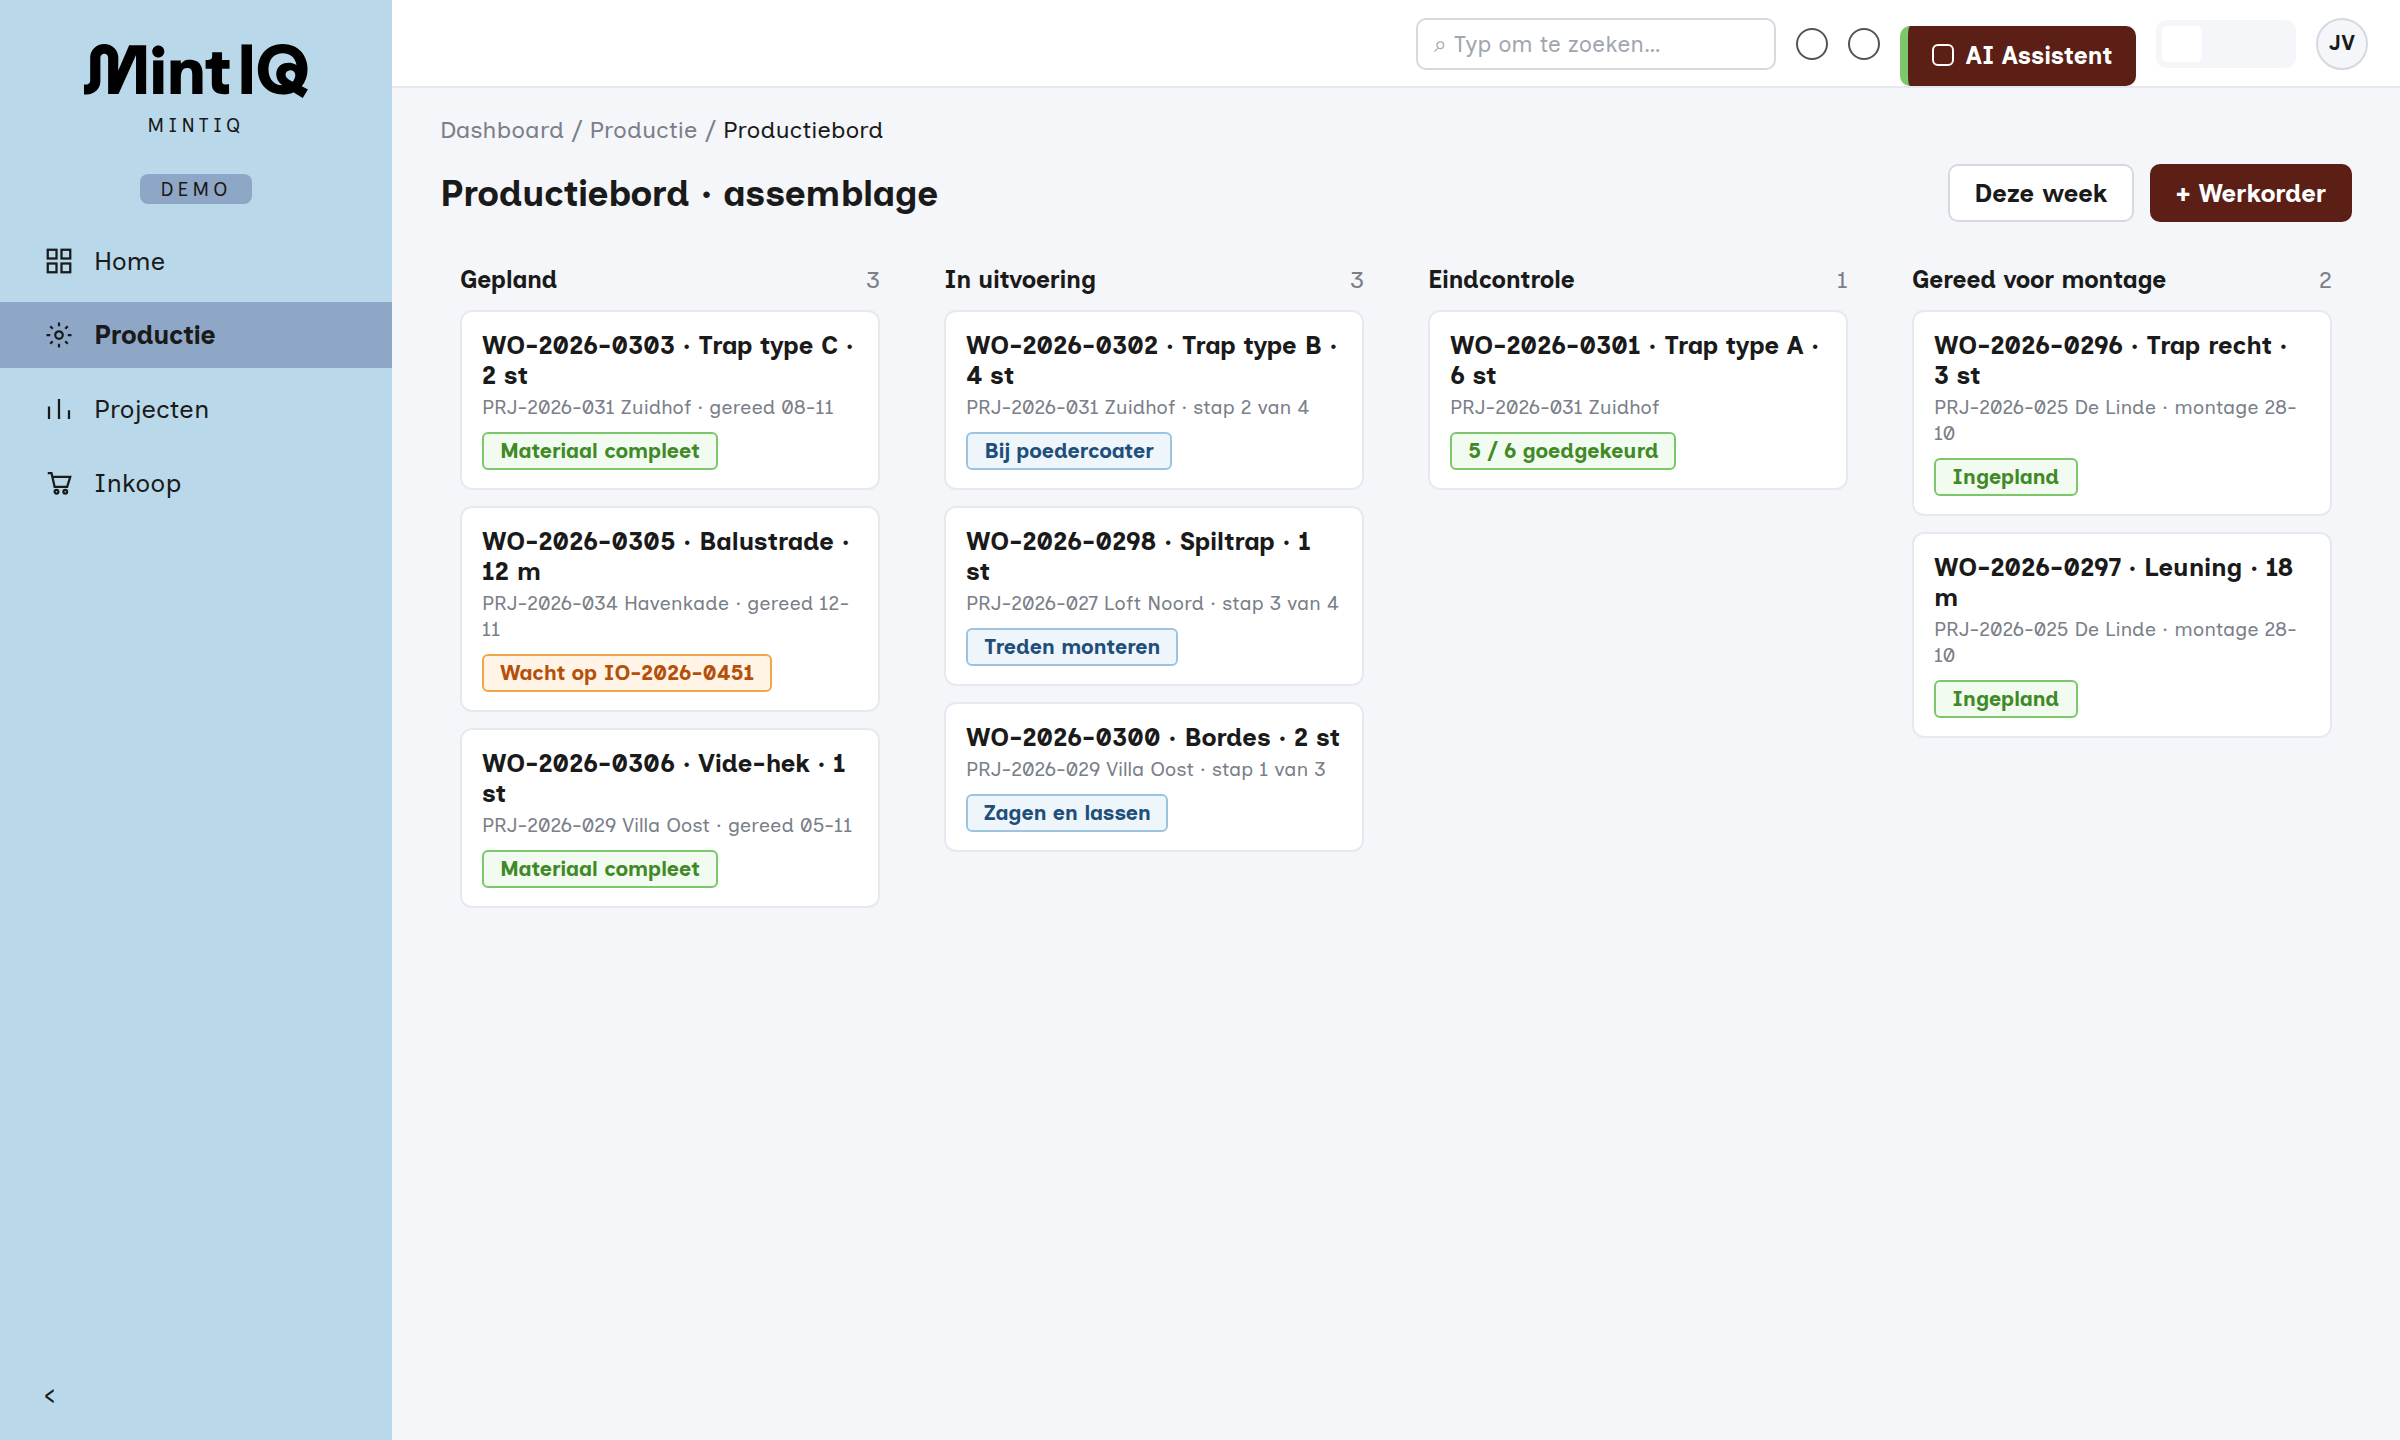
Task: Click the Gepland column header
Action: (508, 280)
